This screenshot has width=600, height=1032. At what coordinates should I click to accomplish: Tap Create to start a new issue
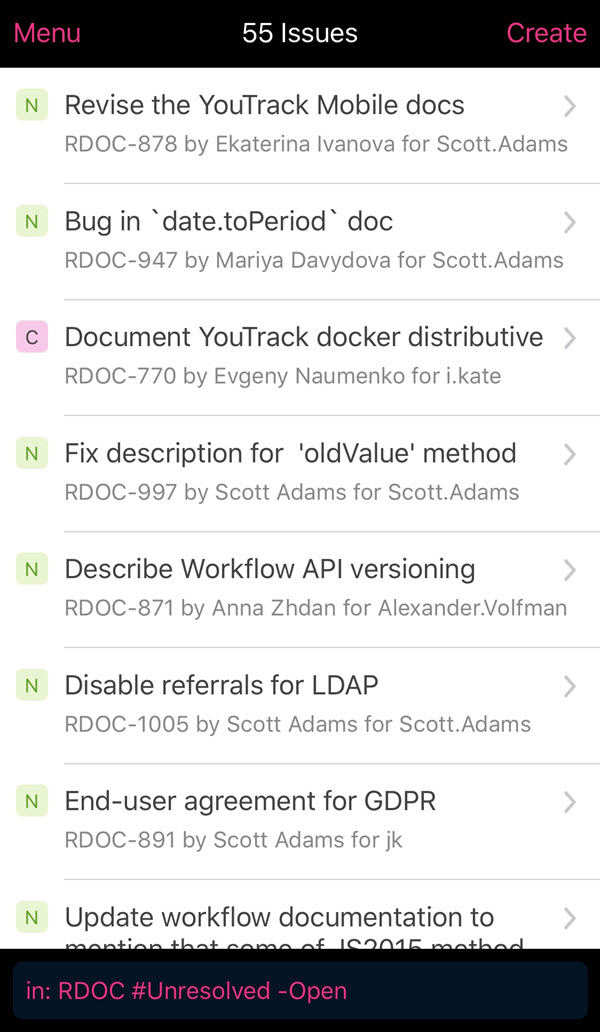coord(547,33)
